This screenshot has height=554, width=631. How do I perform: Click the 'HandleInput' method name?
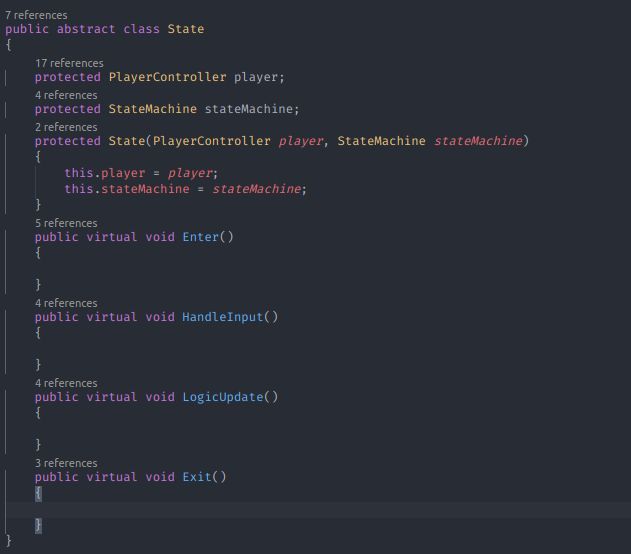tap(223, 317)
